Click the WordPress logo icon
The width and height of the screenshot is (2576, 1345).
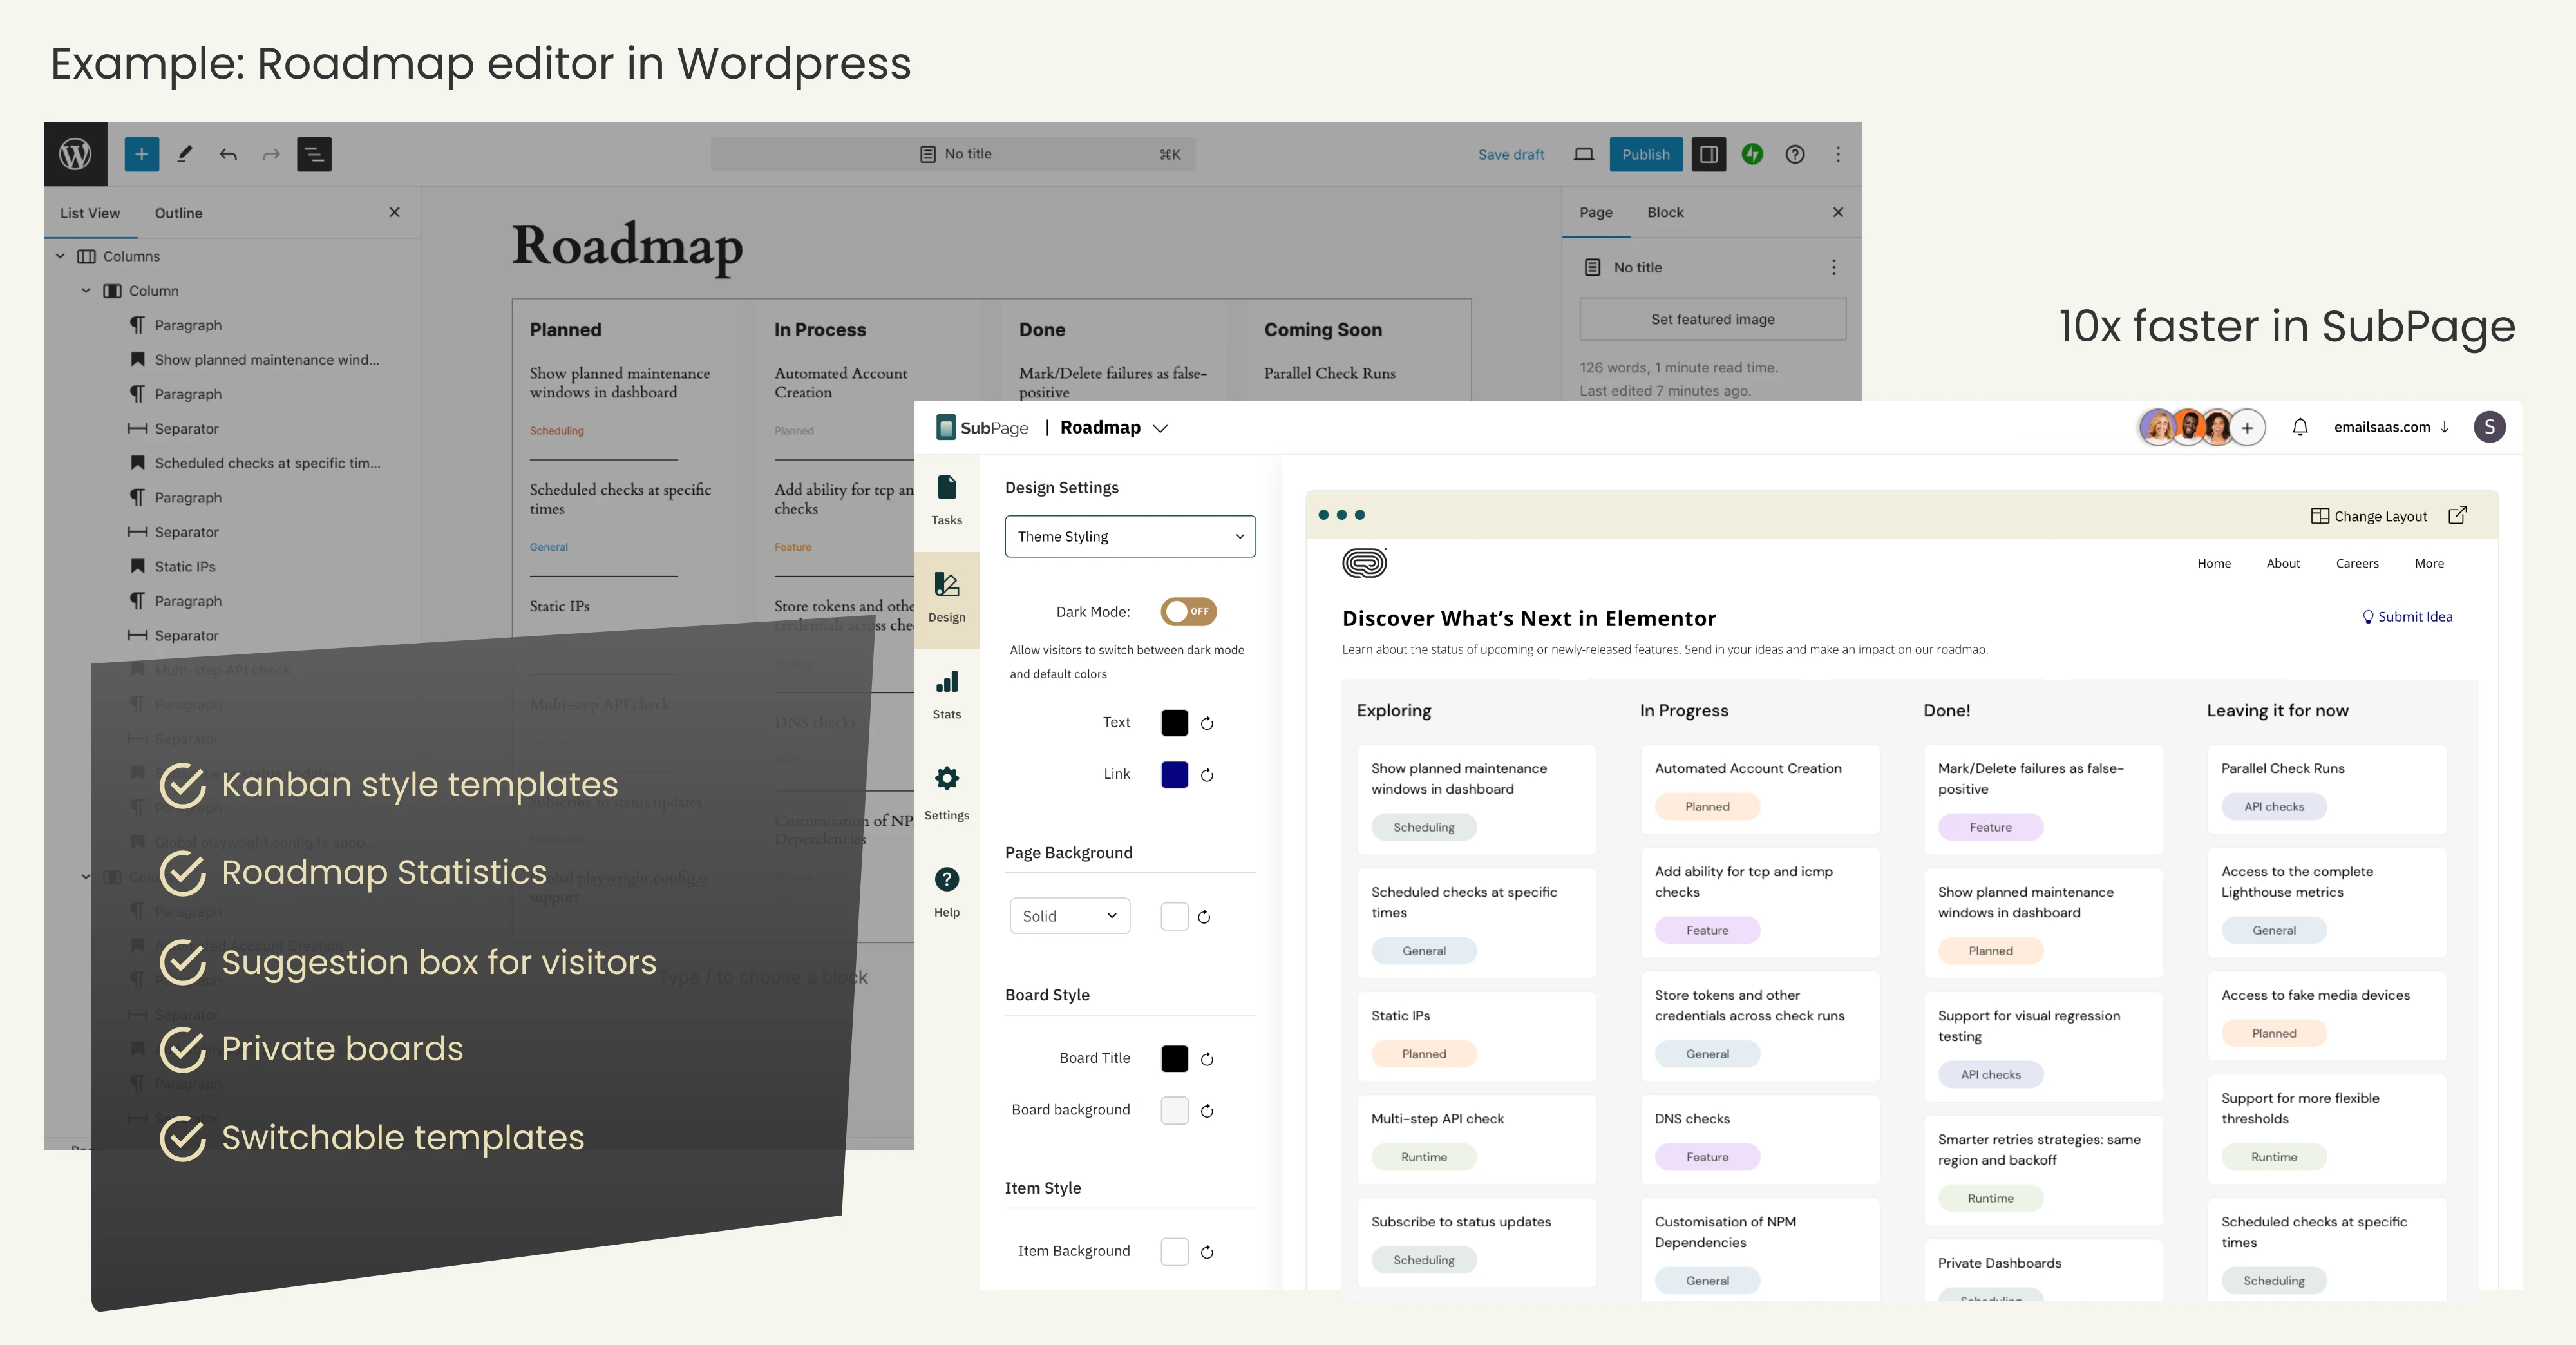[x=75, y=154]
